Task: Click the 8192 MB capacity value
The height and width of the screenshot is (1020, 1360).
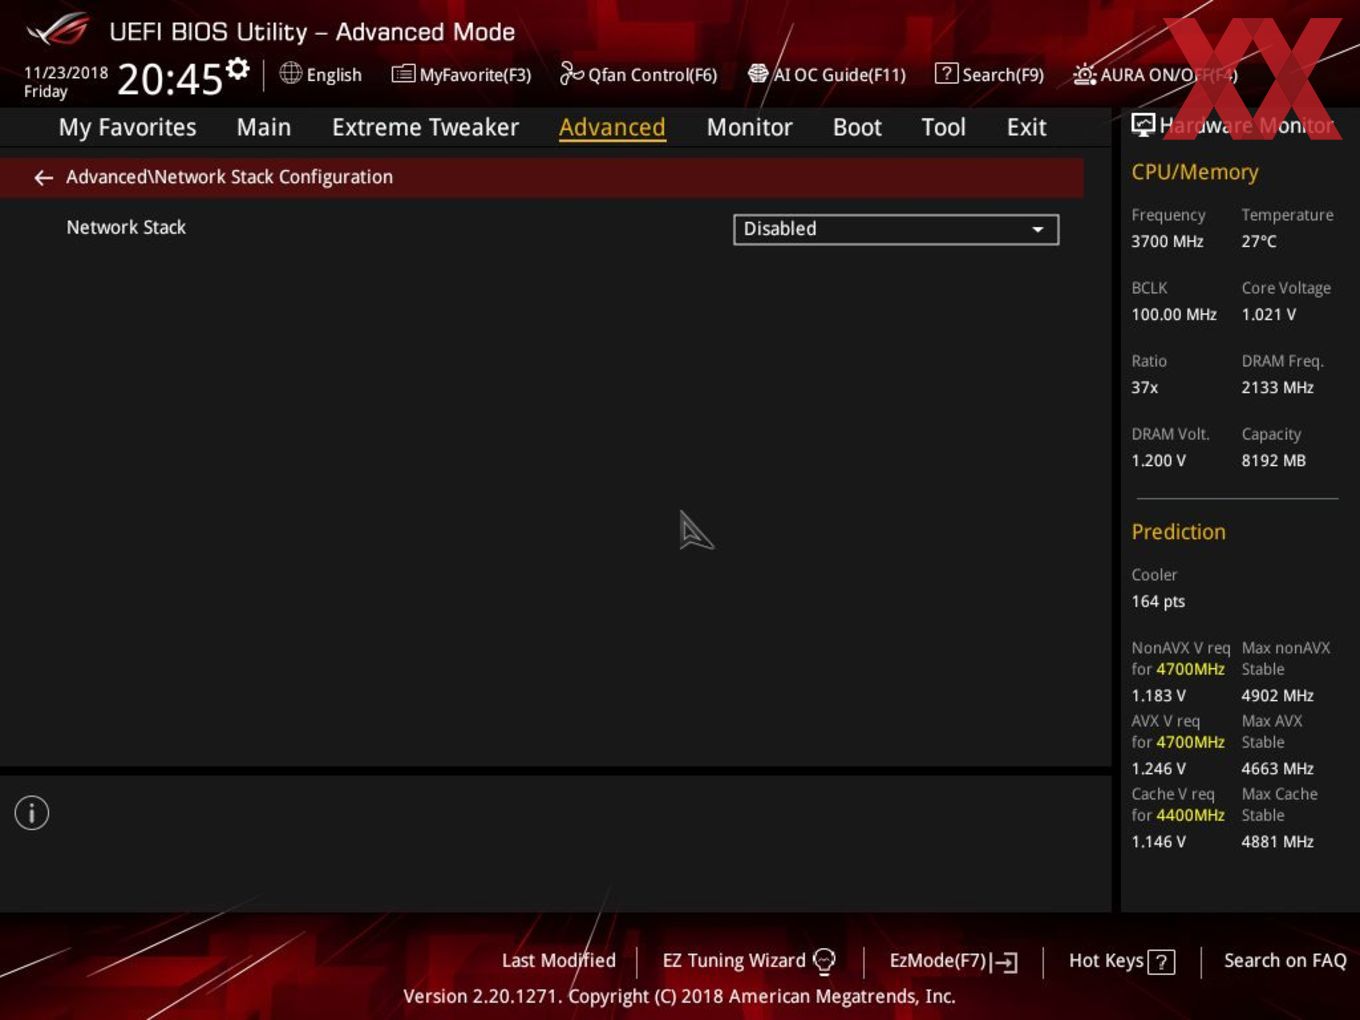Action: (1273, 460)
